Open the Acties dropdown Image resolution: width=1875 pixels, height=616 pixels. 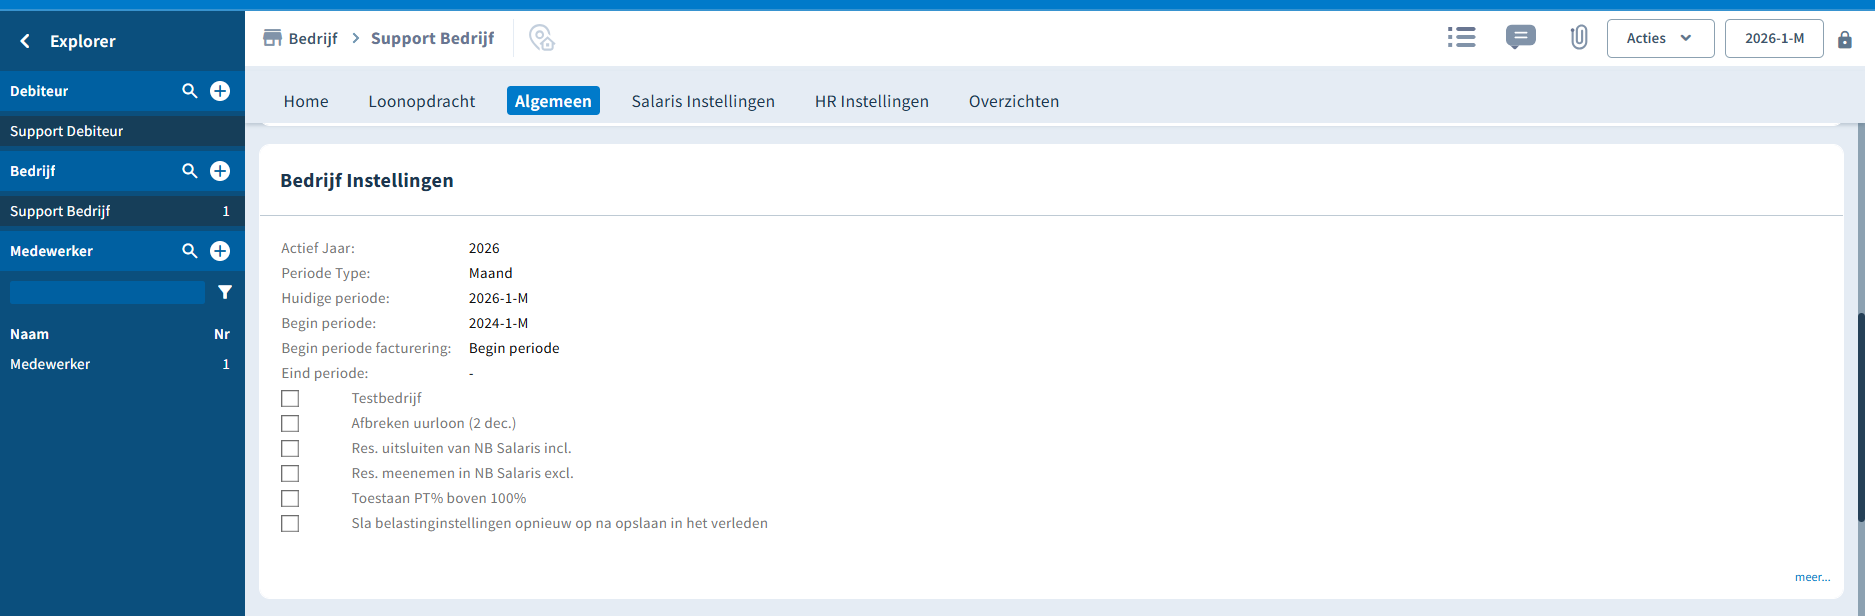pyautogui.click(x=1660, y=38)
